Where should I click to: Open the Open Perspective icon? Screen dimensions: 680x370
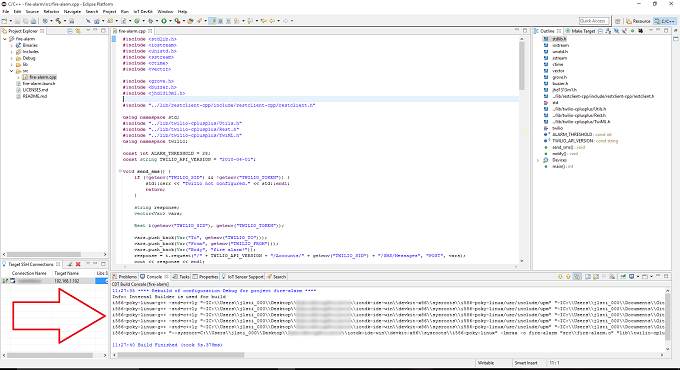pyautogui.click(x=618, y=21)
